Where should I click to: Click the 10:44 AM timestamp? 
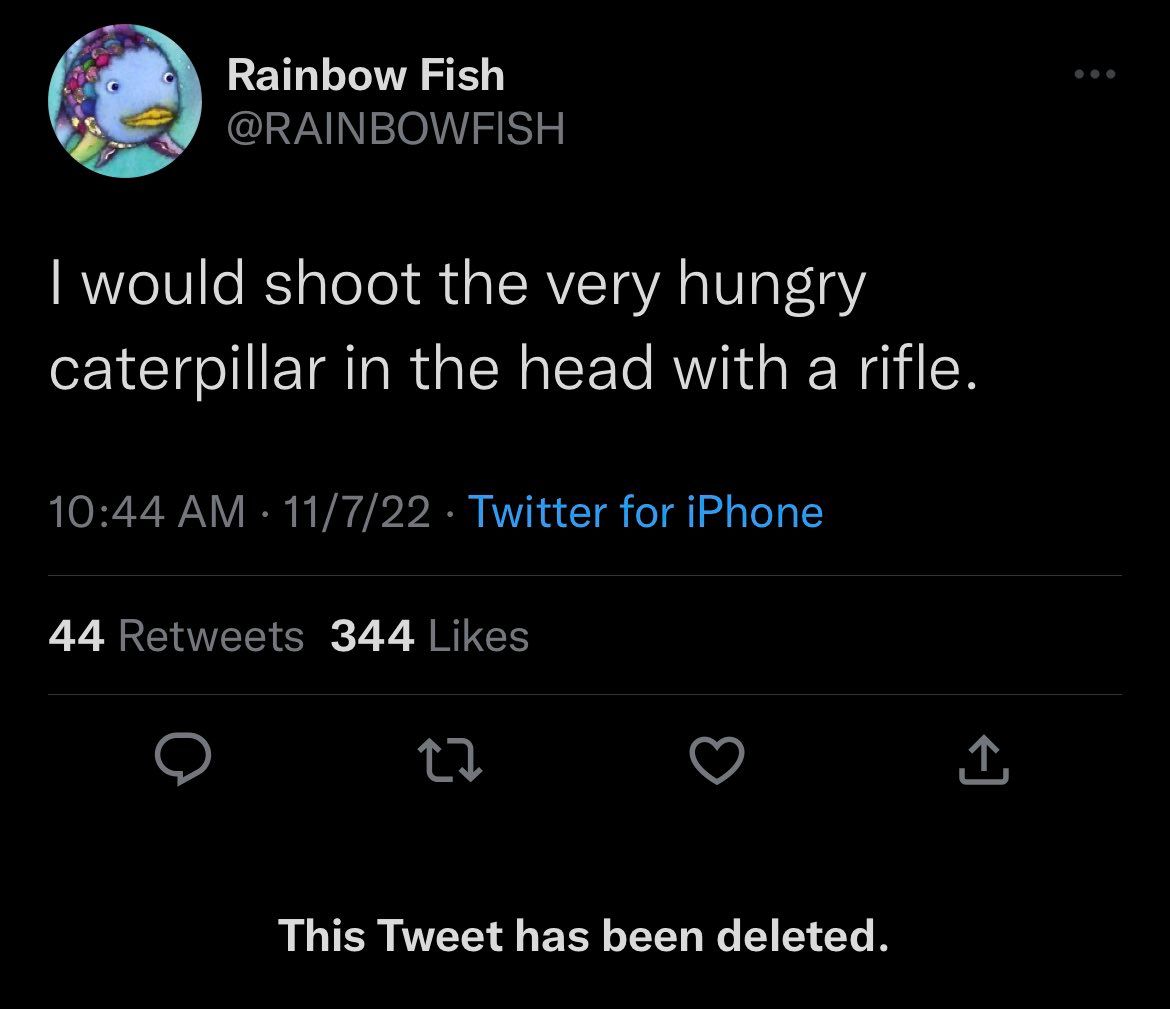146,512
